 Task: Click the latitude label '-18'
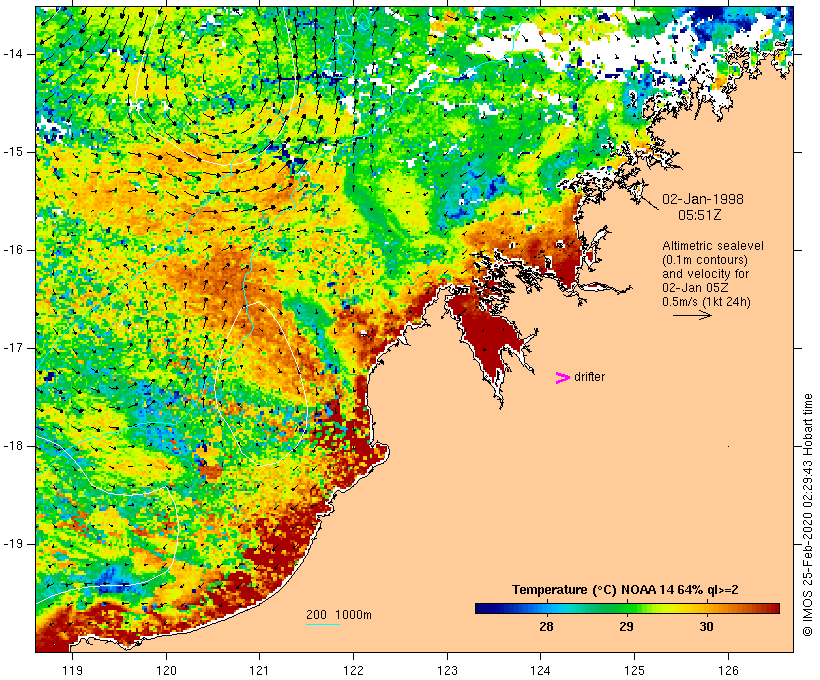pyautogui.click(x=13, y=446)
